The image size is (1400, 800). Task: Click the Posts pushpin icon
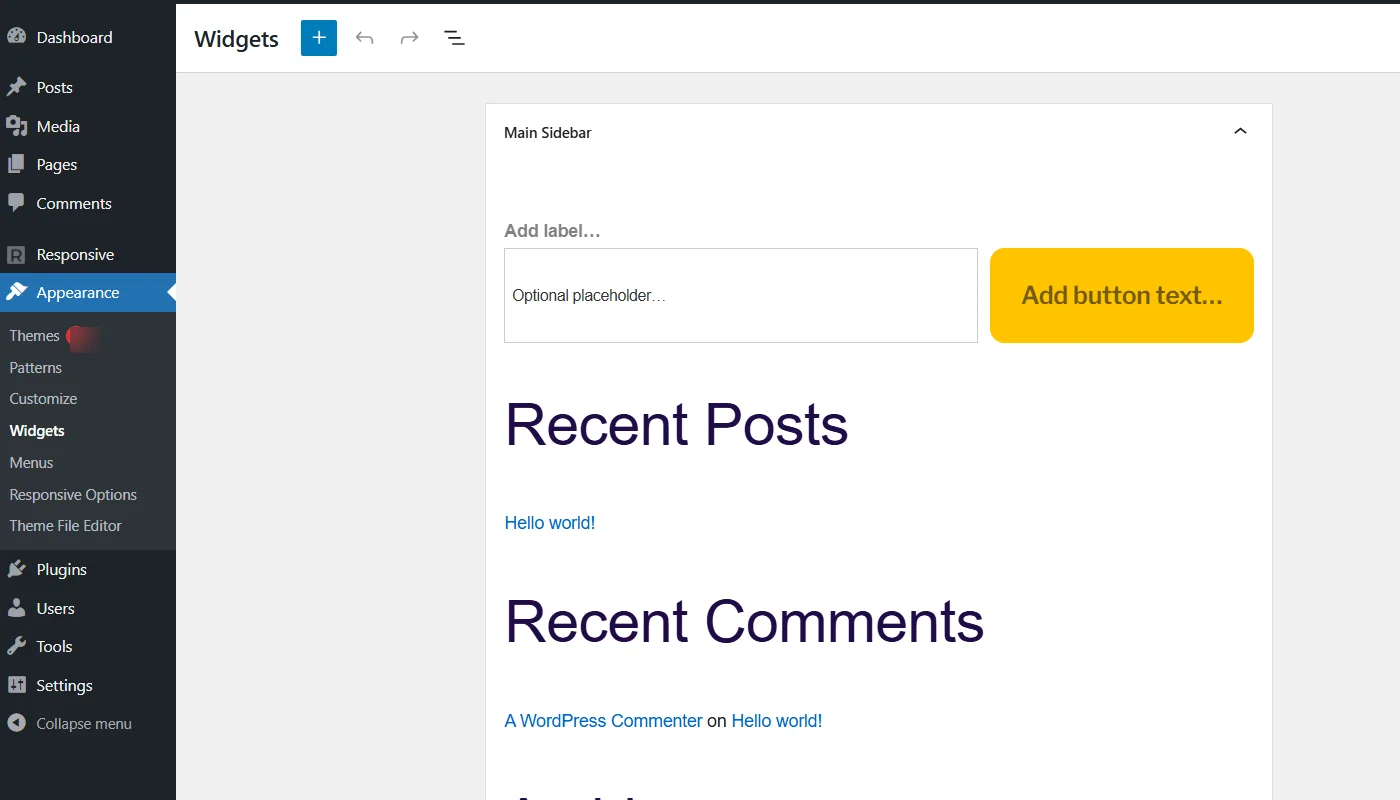16,87
